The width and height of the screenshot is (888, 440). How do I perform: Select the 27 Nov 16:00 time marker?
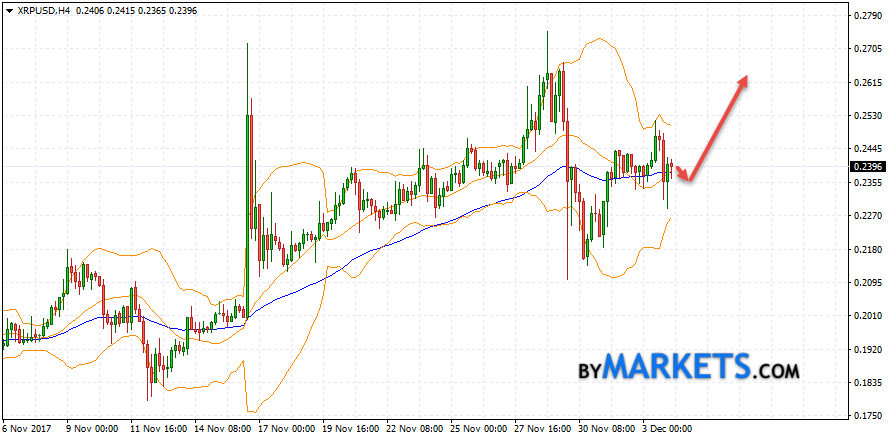pyautogui.click(x=544, y=430)
